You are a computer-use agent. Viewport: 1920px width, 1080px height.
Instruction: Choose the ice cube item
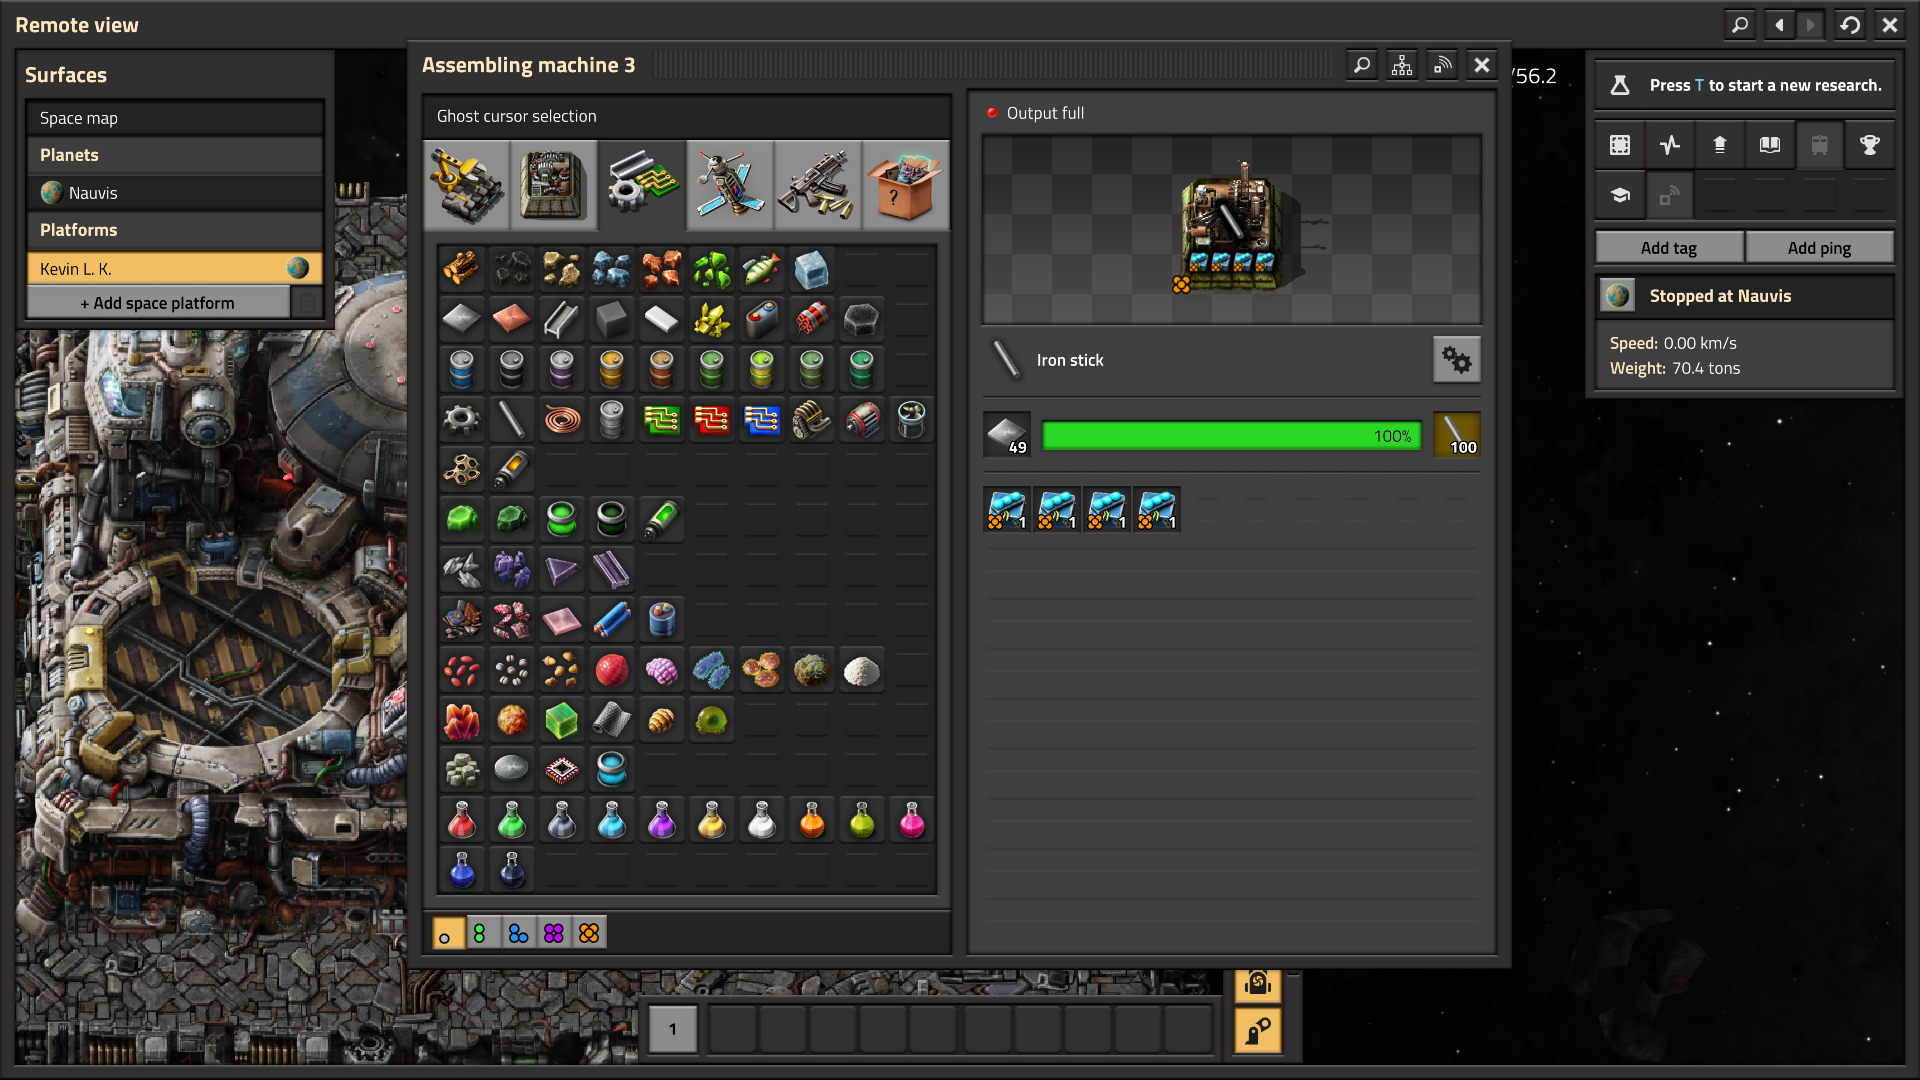click(x=812, y=269)
